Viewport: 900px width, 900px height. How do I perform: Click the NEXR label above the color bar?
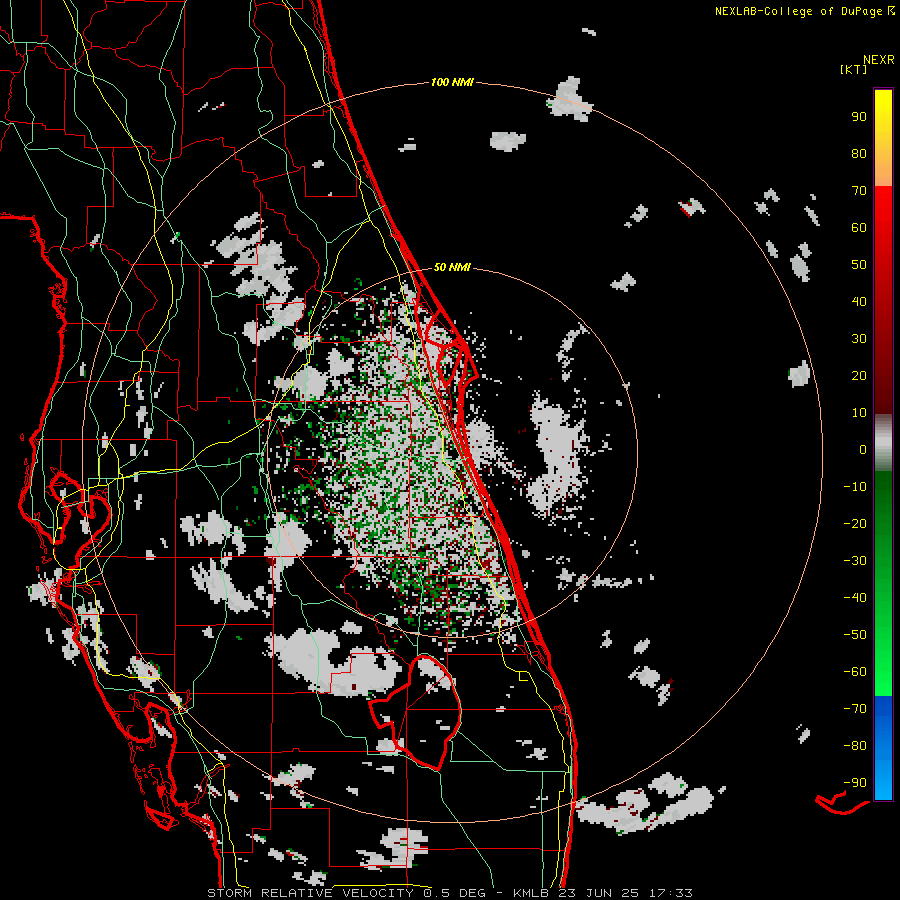(x=879, y=60)
